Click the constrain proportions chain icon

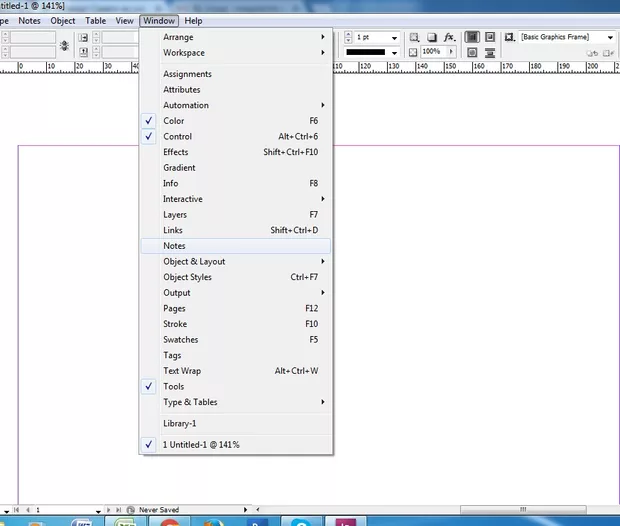[x=65, y=45]
